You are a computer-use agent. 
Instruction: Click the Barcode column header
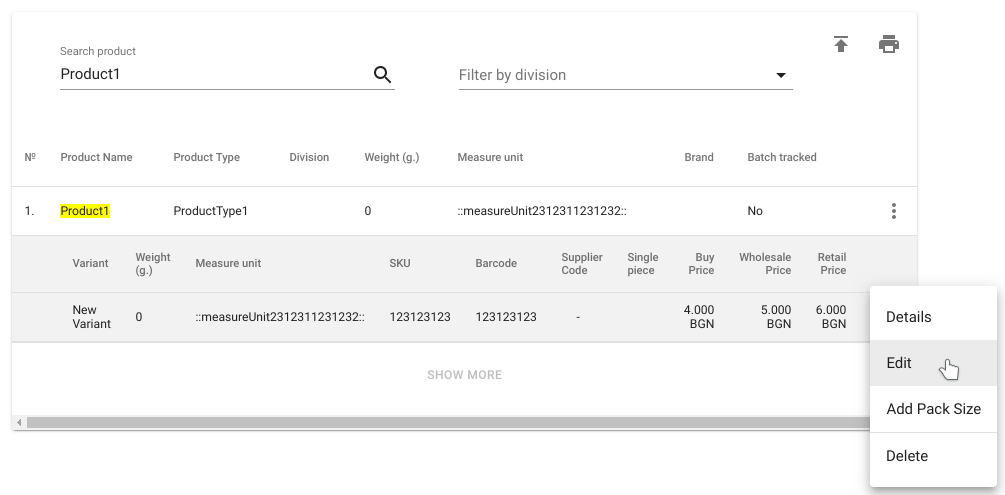click(496, 264)
